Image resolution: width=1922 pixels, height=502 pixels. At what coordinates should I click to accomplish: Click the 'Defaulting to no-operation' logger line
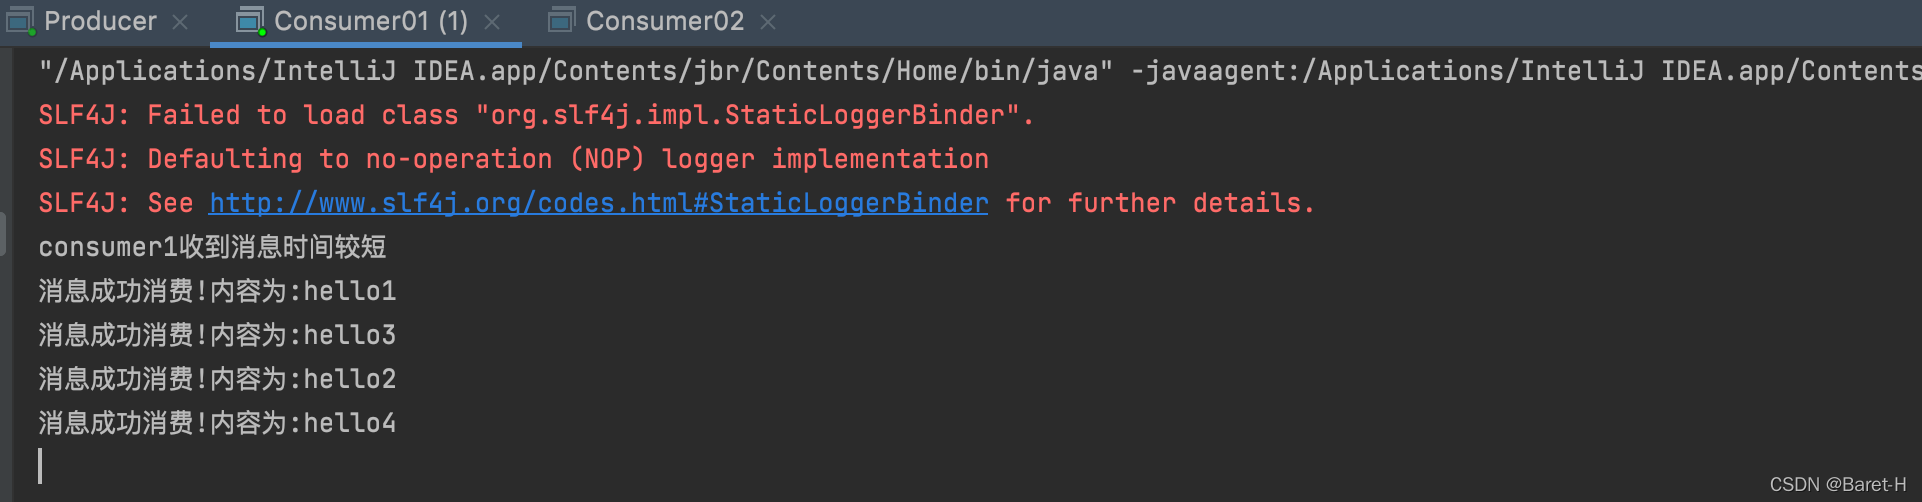click(513, 159)
